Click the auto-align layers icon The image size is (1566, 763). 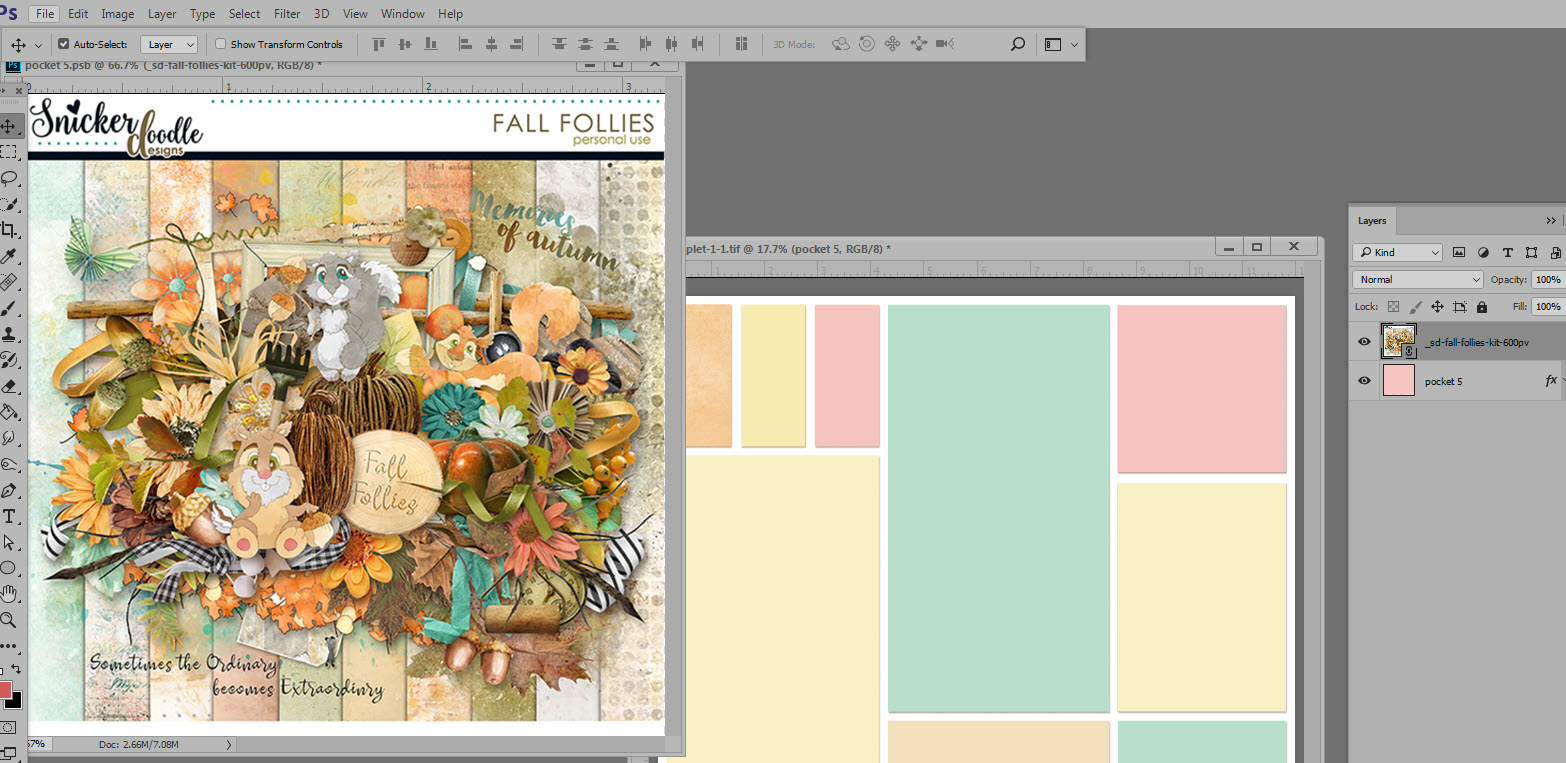[x=741, y=44]
